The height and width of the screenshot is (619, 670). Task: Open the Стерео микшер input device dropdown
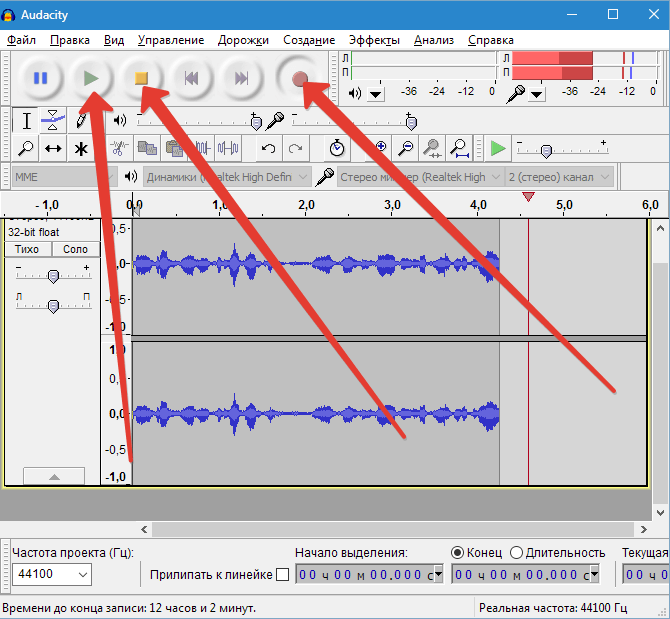click(x=420, y=177)
